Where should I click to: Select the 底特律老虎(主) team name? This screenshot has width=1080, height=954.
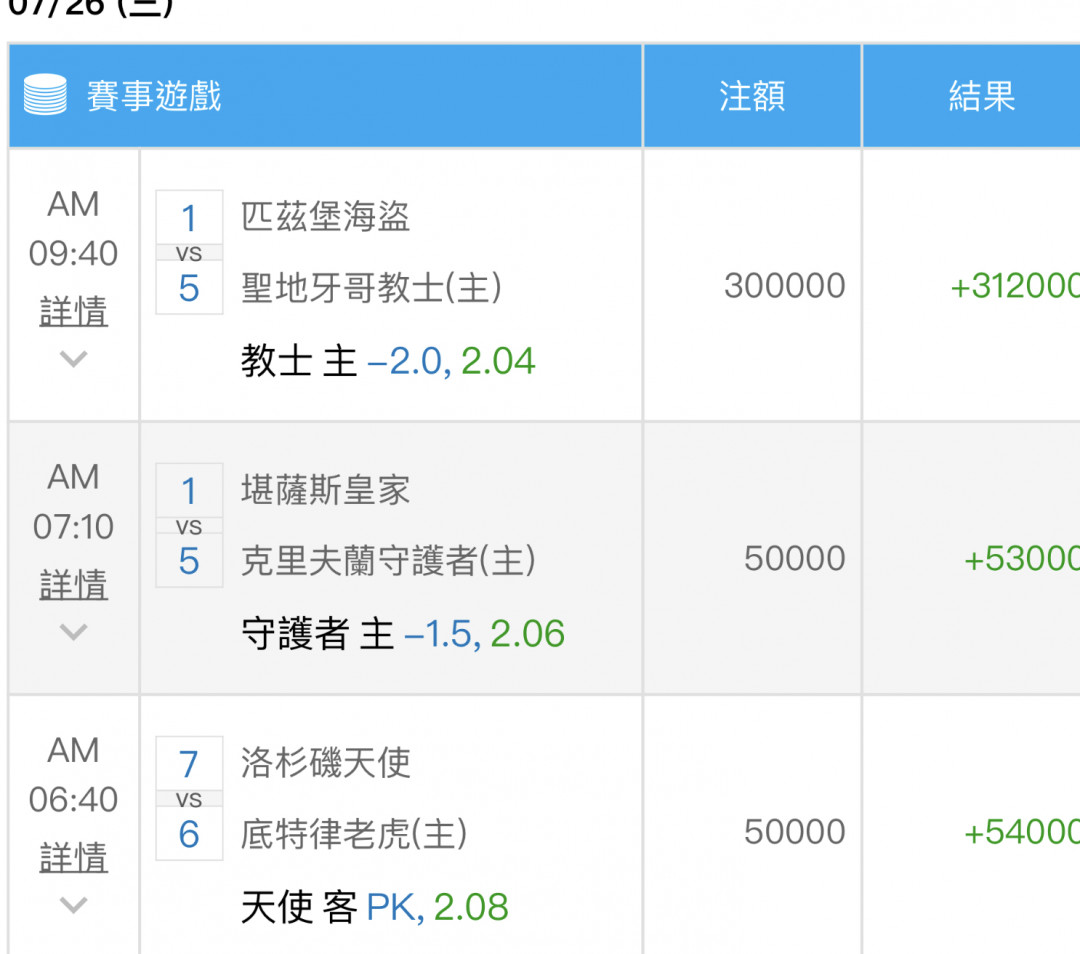tap(354, 834)
